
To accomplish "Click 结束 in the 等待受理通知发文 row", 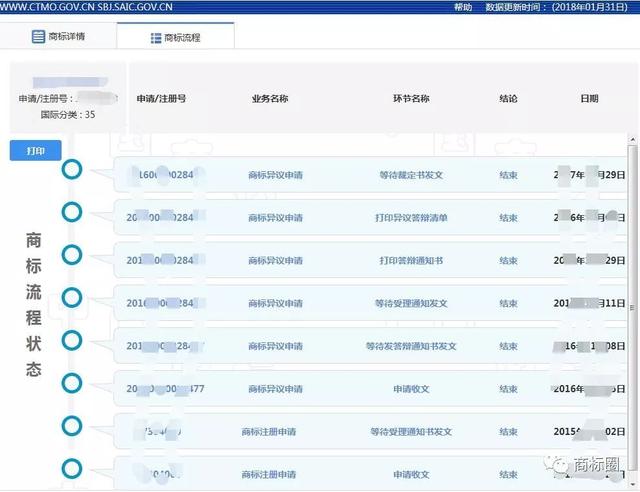I will [x=508, y=303].
